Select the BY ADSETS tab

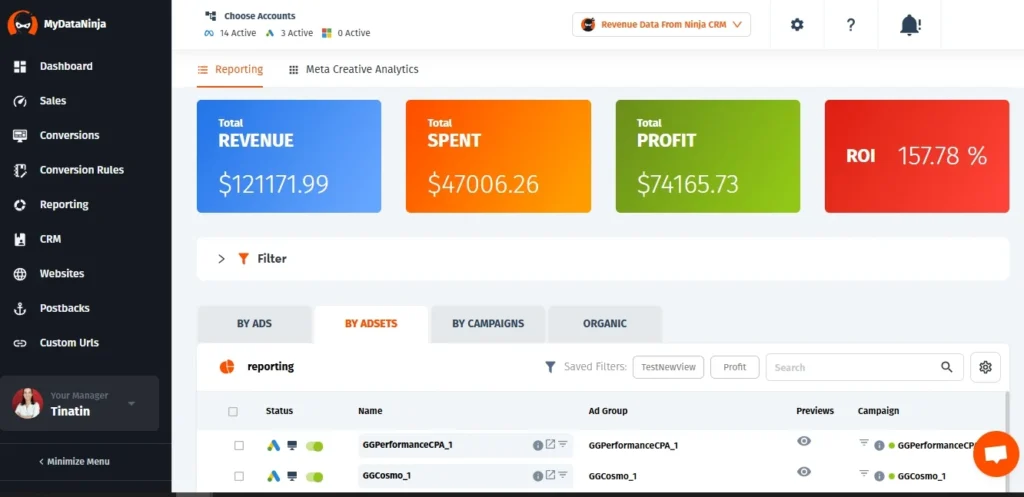(x=371, y=324)
